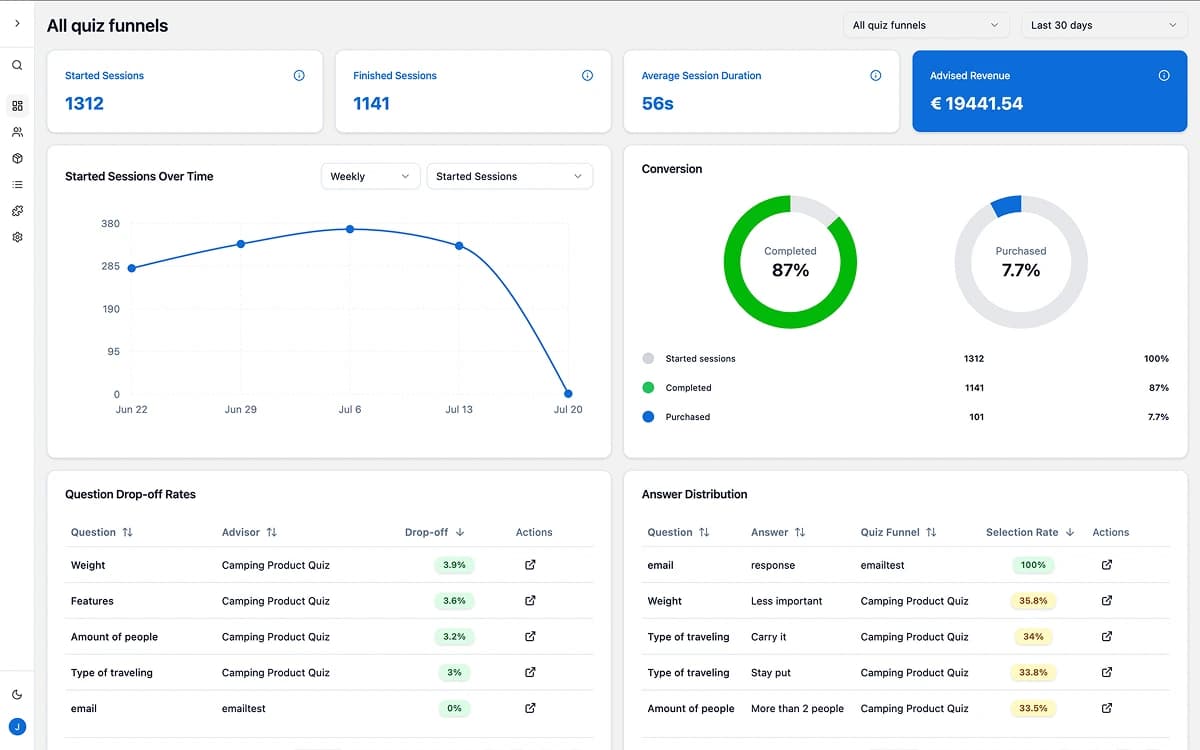This screenshot has width=1200, height=750.
Task: Open integrations via the puzzle piece icon
Action: (x=17, y=210)
